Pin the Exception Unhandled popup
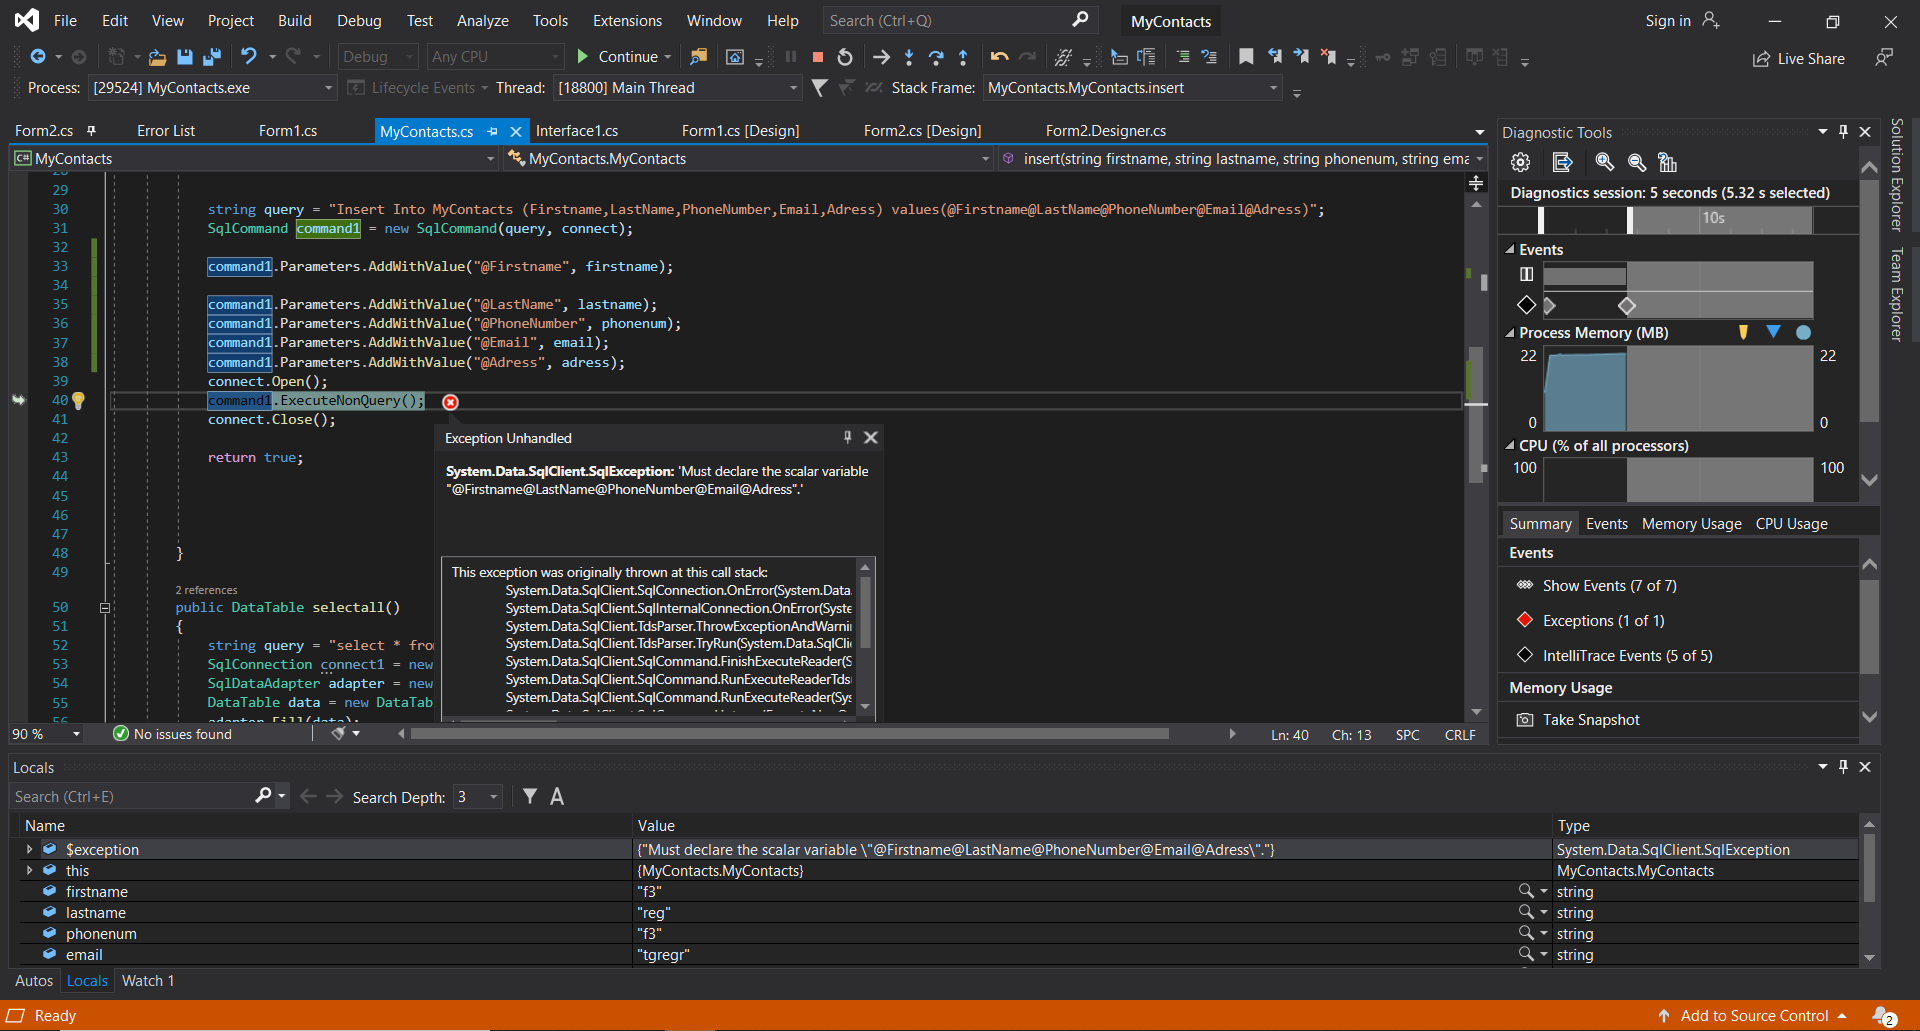1920x1031 pixels. point(847,437)
